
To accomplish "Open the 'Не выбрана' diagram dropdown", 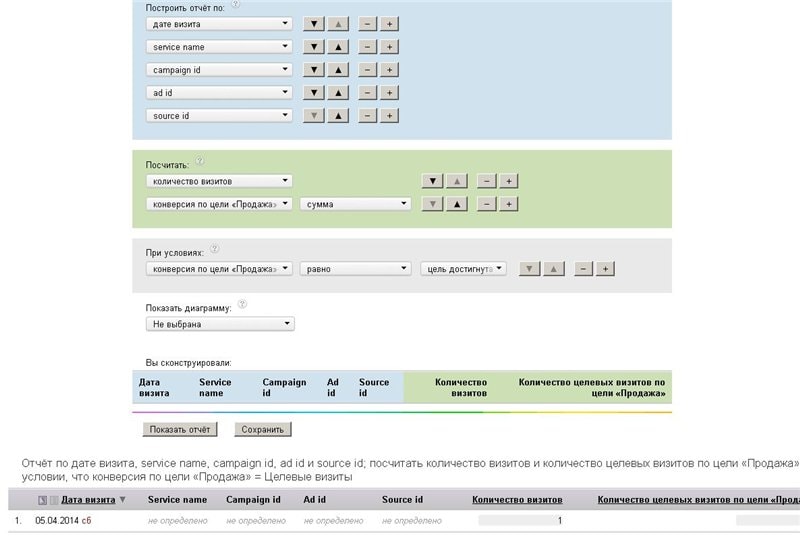I will tap(220, 324).
